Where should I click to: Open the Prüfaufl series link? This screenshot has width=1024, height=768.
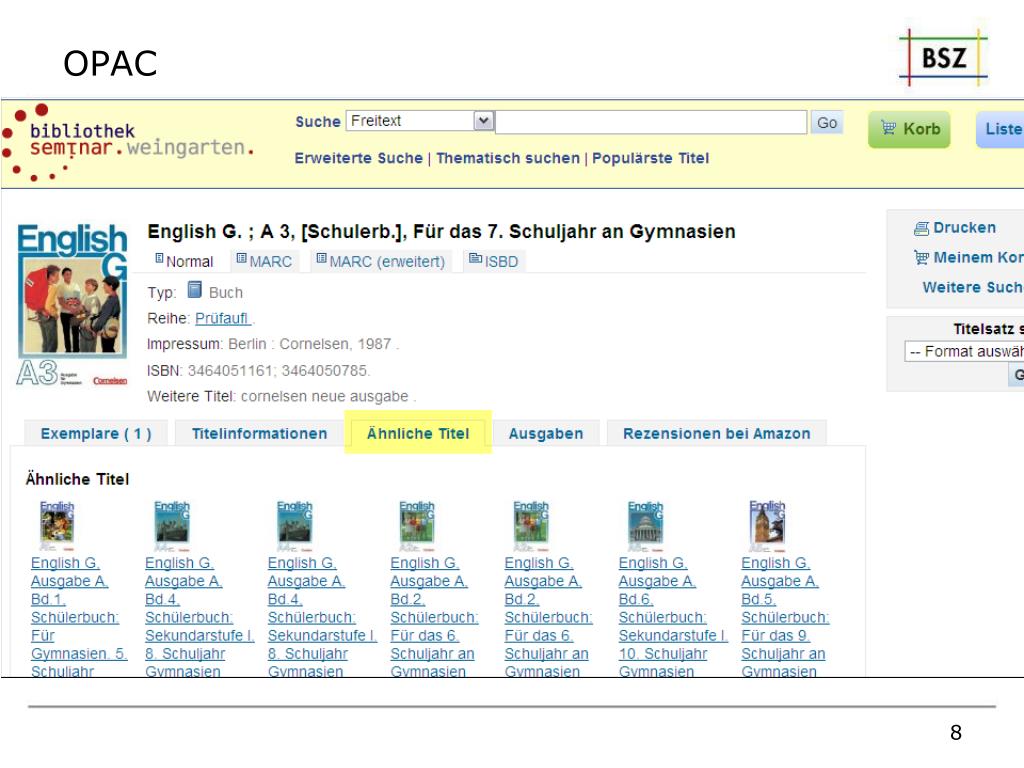coord(223,318)
